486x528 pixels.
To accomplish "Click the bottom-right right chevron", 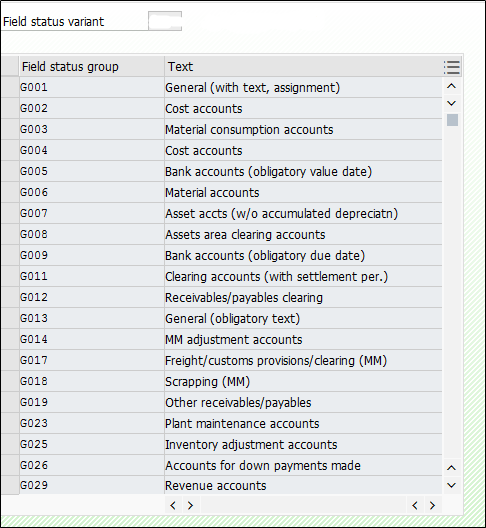I will tap(432, 505).
